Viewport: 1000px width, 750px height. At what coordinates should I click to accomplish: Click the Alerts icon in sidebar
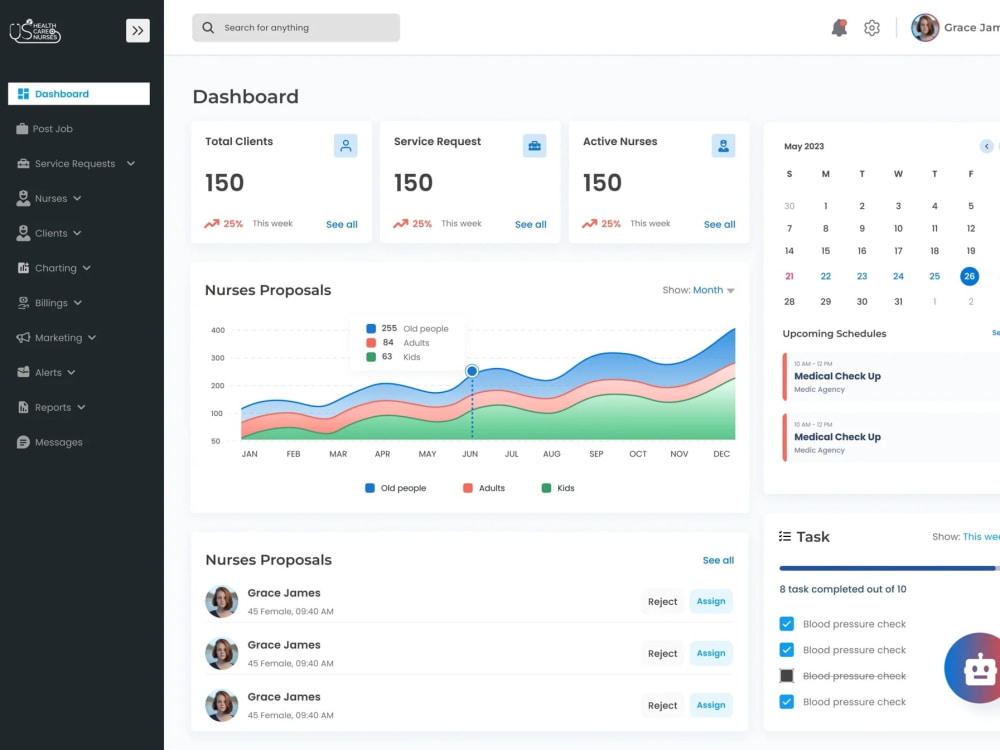[x=24, y=372]
